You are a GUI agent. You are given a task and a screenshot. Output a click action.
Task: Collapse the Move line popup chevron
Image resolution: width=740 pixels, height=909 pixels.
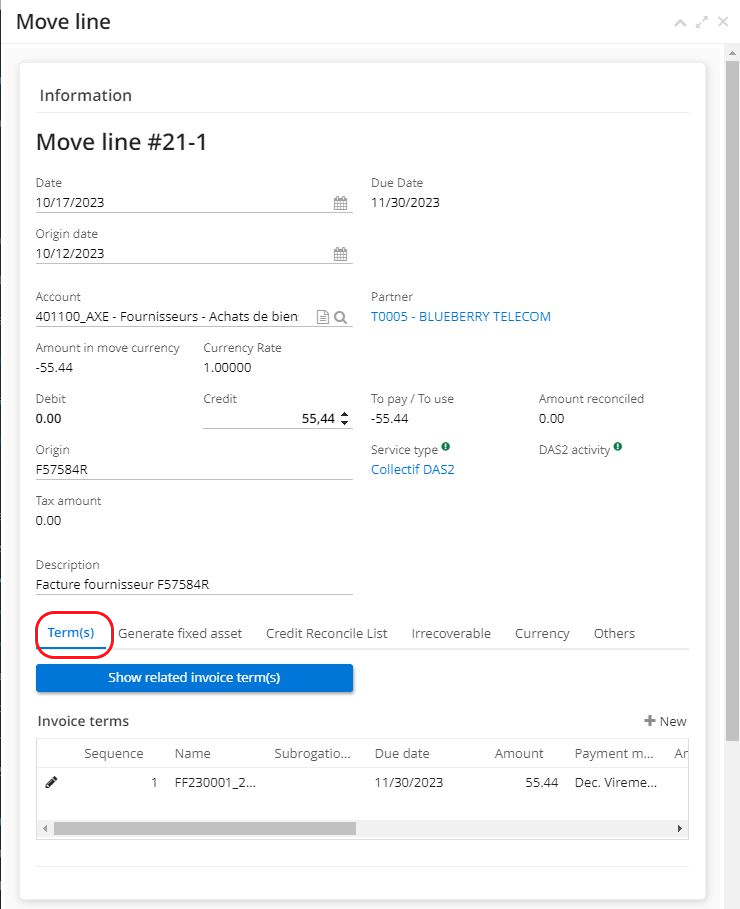(680, 22)
